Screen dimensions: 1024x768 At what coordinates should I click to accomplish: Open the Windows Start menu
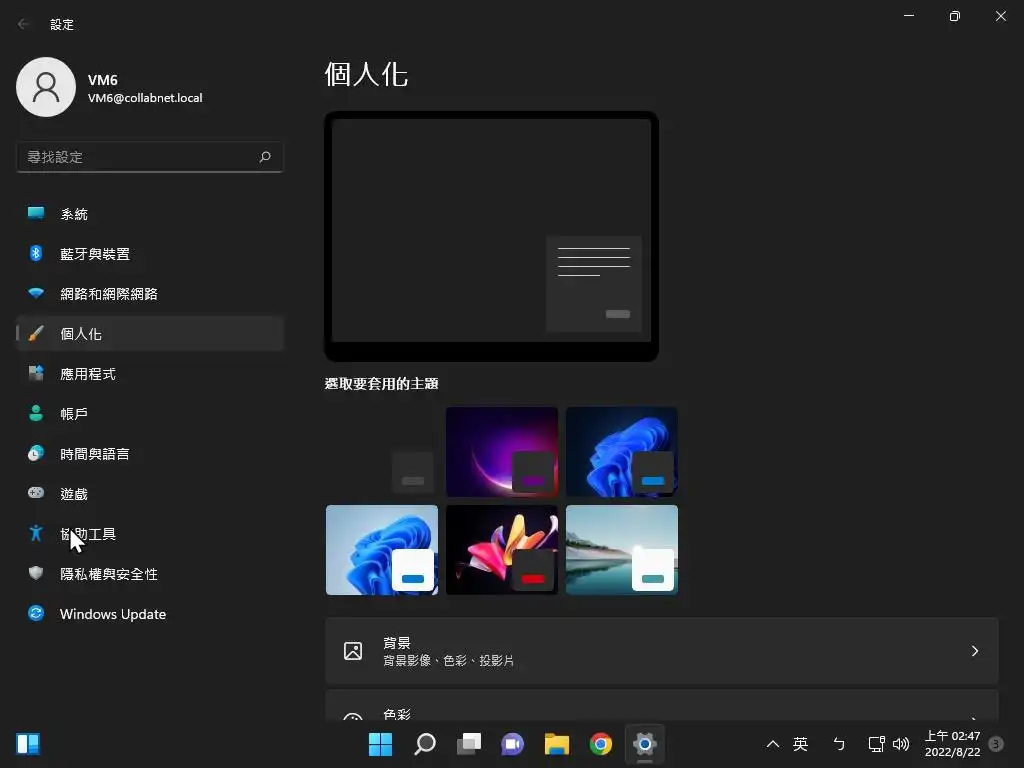tap(381, 744)
